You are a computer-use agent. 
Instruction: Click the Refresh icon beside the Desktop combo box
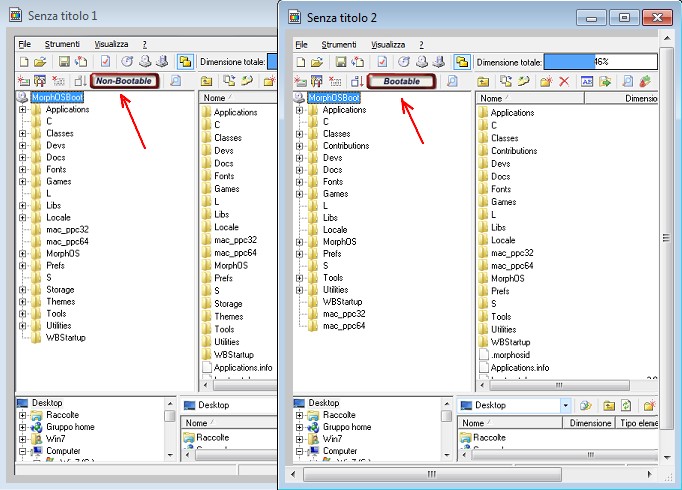pyautogui.click(x=627, y=406)
